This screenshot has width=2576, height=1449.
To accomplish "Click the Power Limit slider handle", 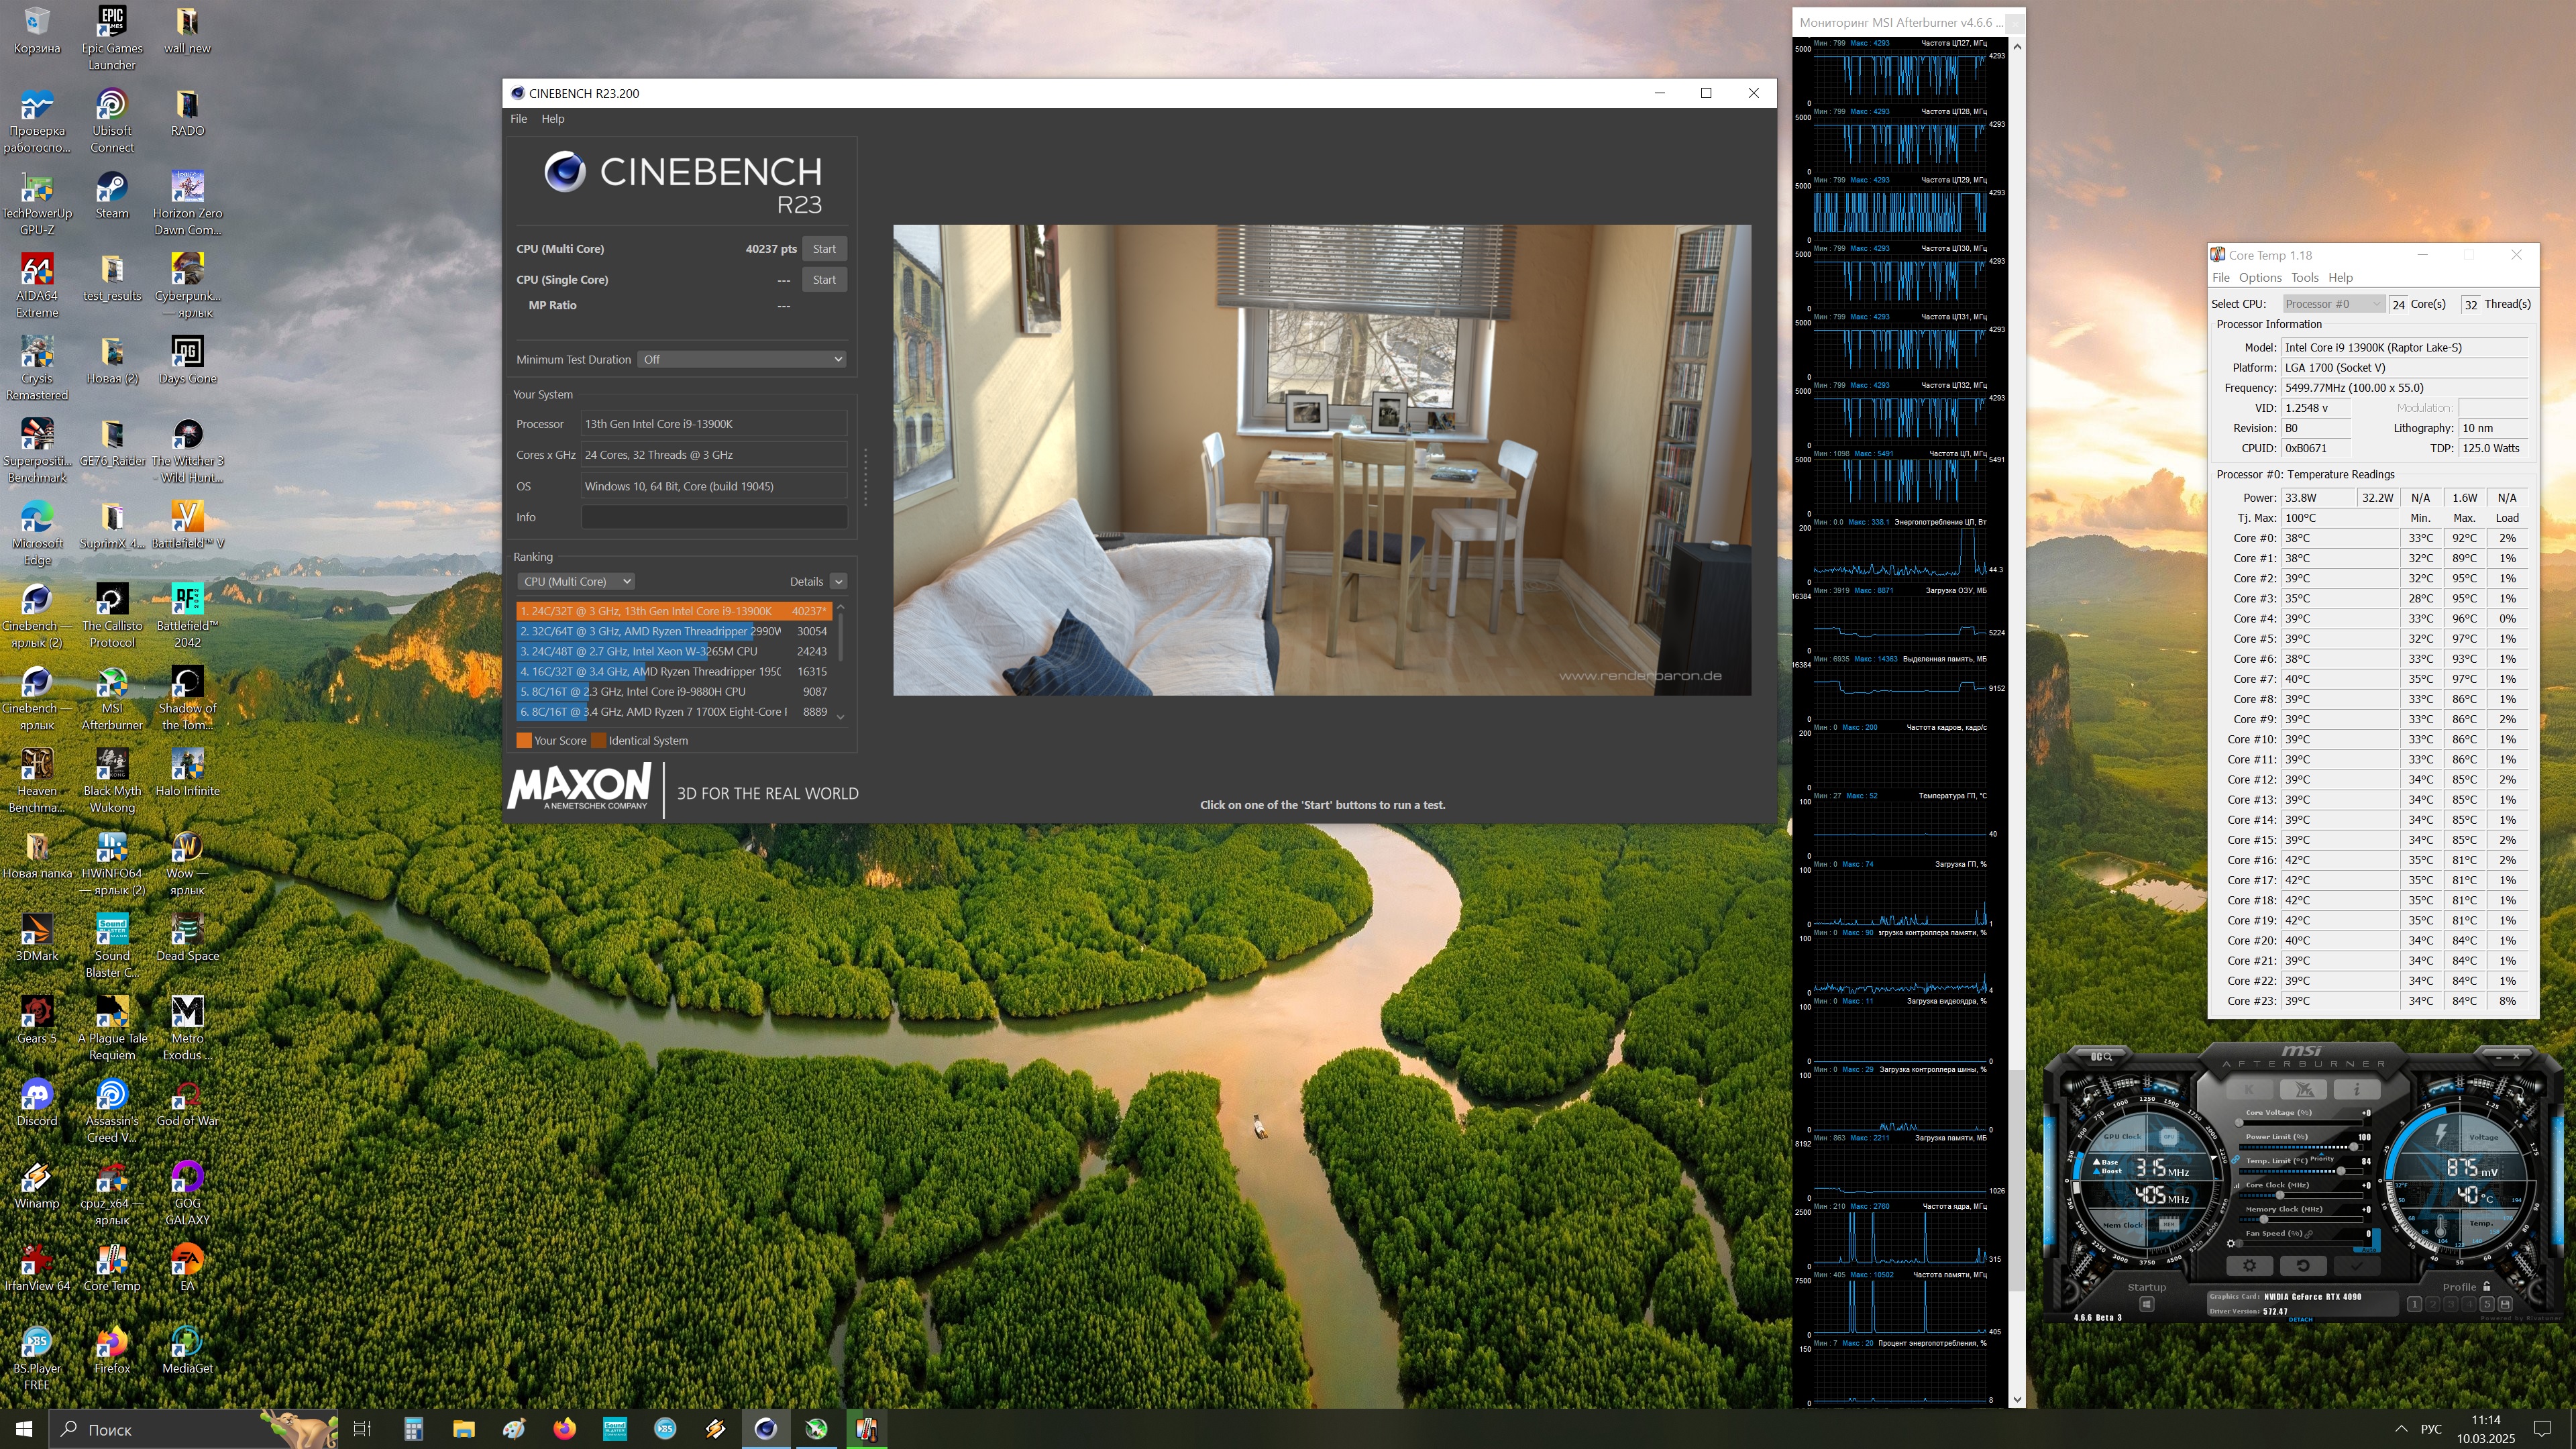I will coord(2354,1147).
